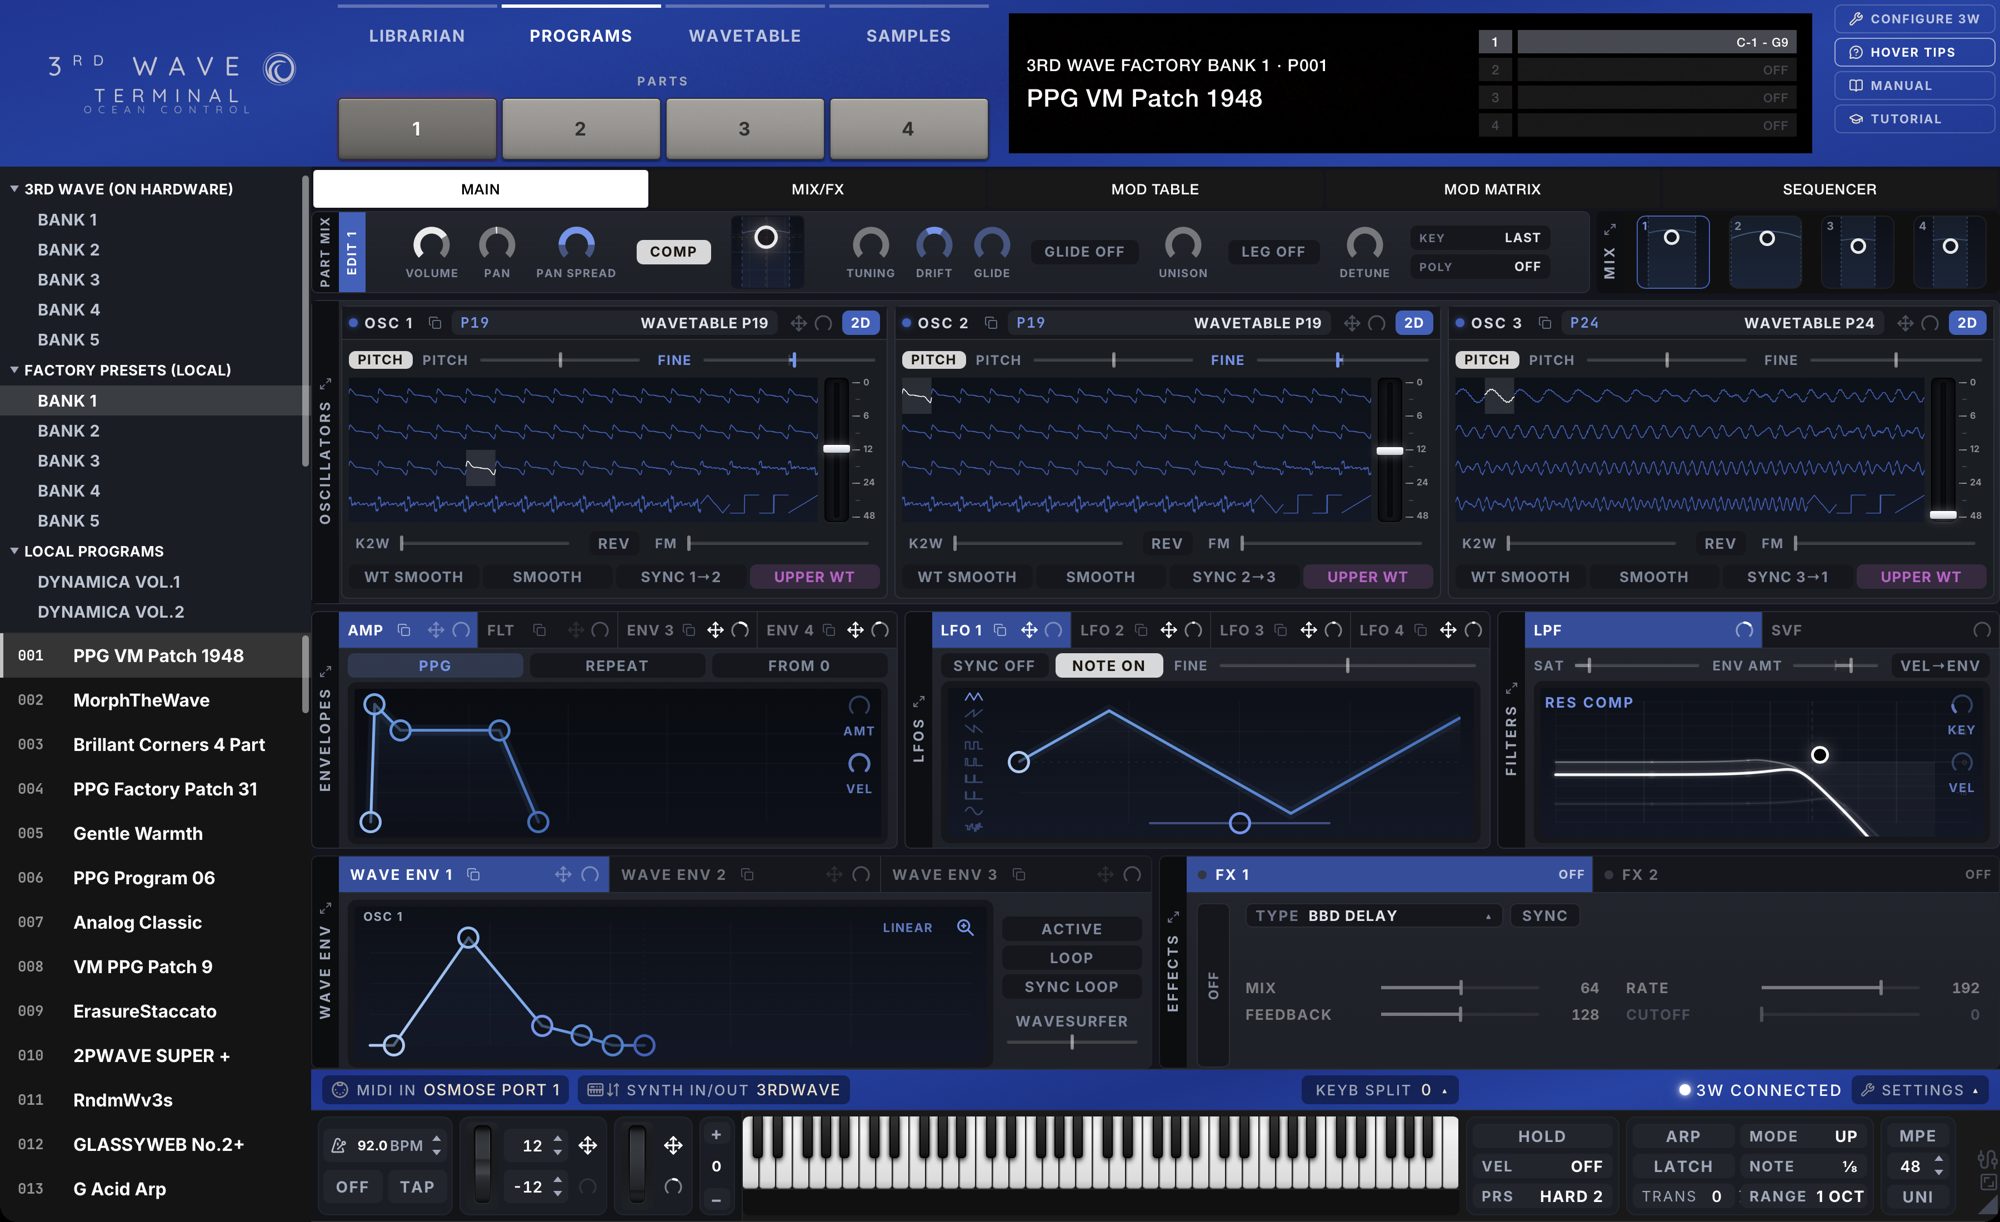Toggle LFO NOTE ON button
Image resolution: width=2000 pixels, height=1222 pixels.
(1108, 666)
